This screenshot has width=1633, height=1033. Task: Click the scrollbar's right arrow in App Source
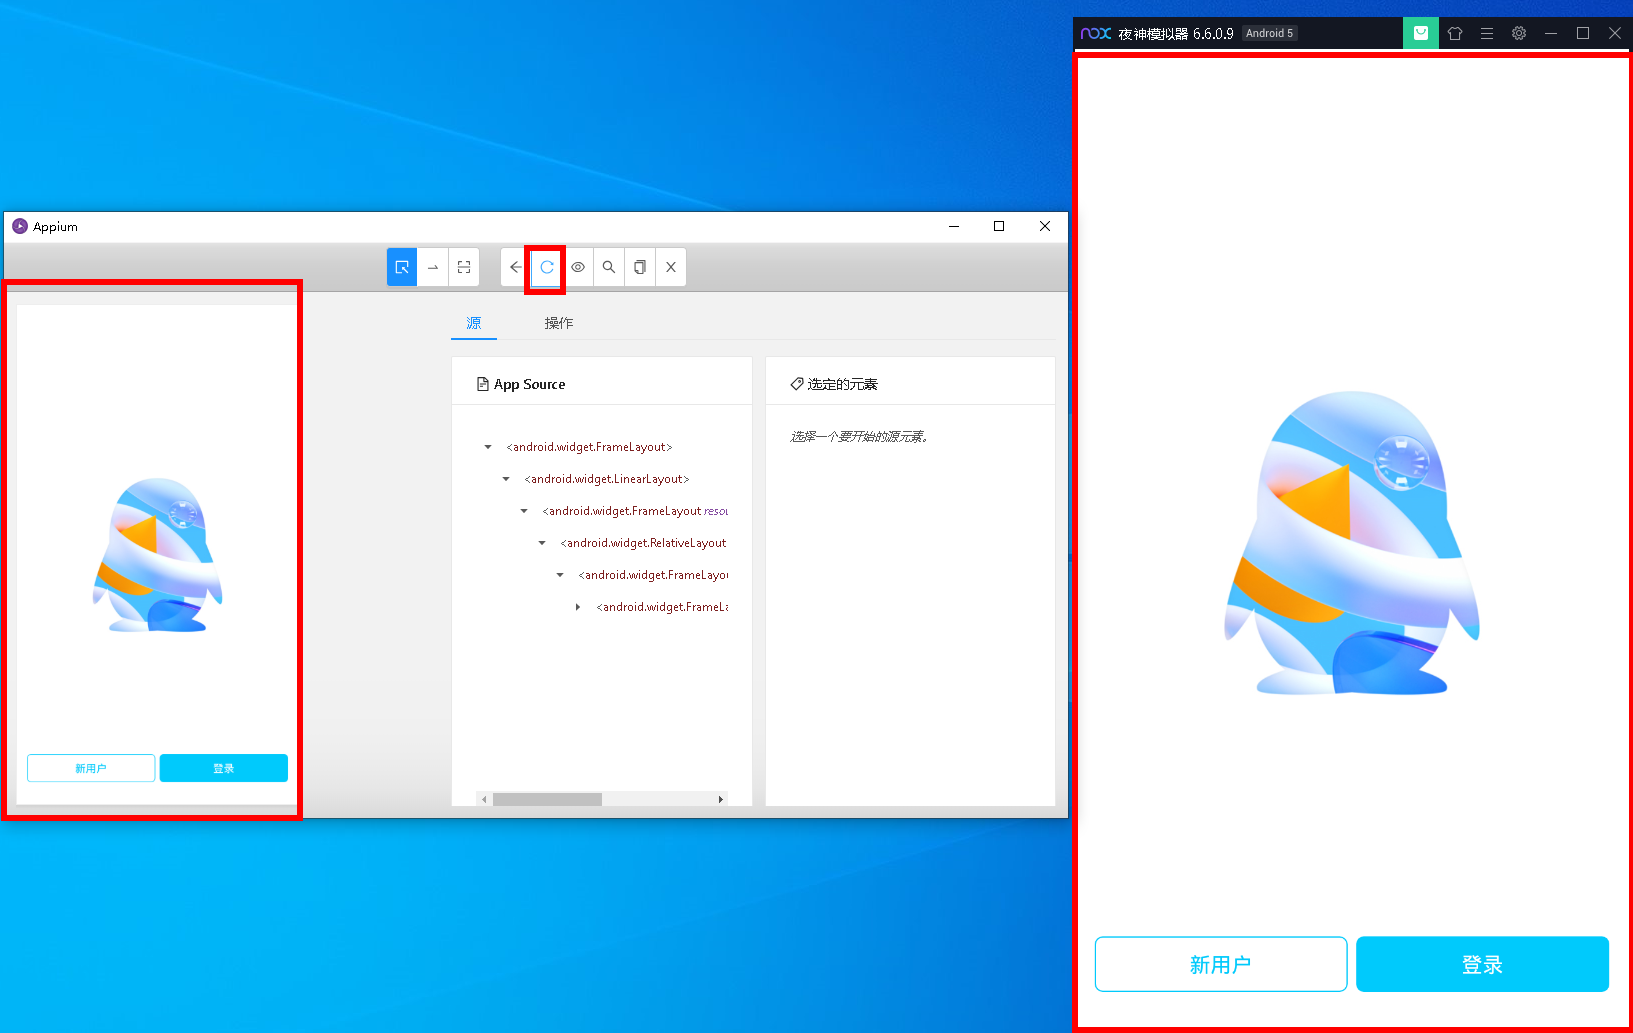(x=721, y=799)
